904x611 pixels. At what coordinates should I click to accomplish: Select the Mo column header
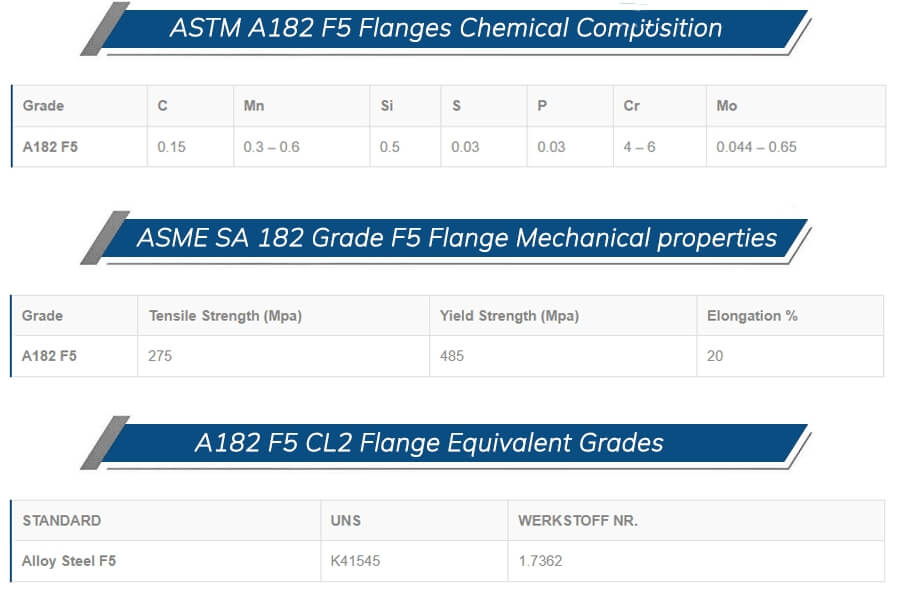727,106
